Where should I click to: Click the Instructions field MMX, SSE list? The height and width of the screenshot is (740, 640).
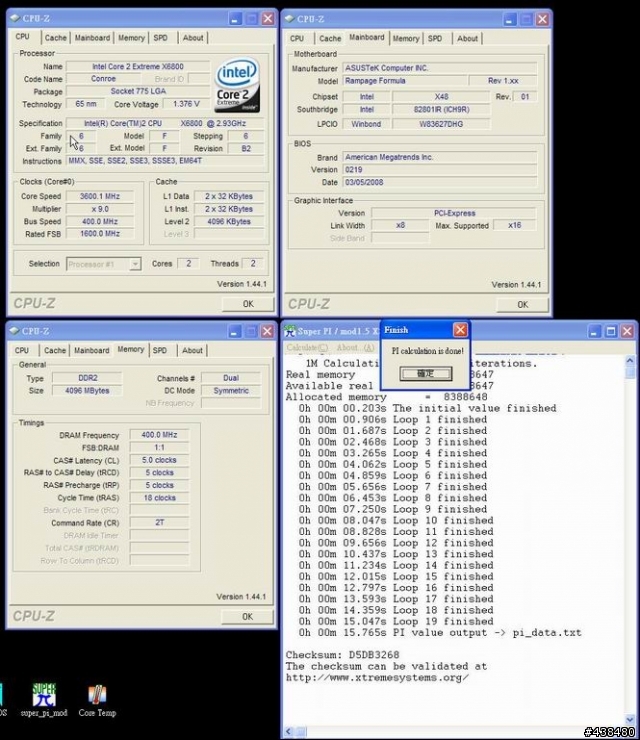[x=165, y=161]
